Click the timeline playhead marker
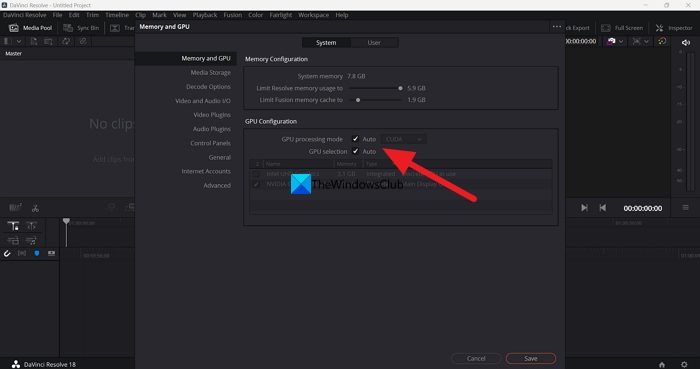The image size is (700, 369). (x=66, y=221)
